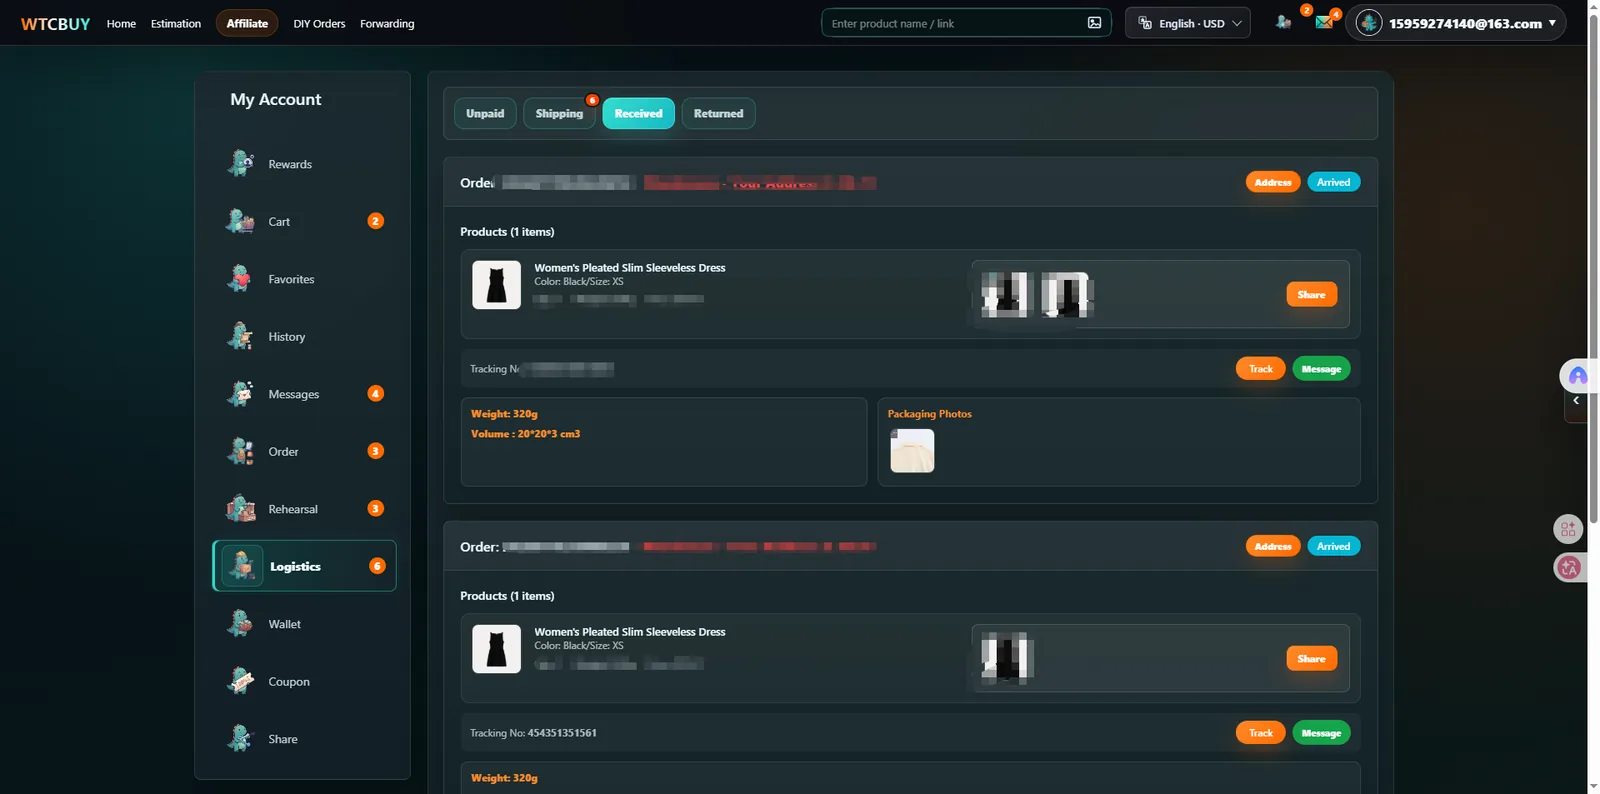The height and width of the screenshot is (794, 1600).
Task: Open the packaging photo thumbnail
Action: click(x=912, y=451)
